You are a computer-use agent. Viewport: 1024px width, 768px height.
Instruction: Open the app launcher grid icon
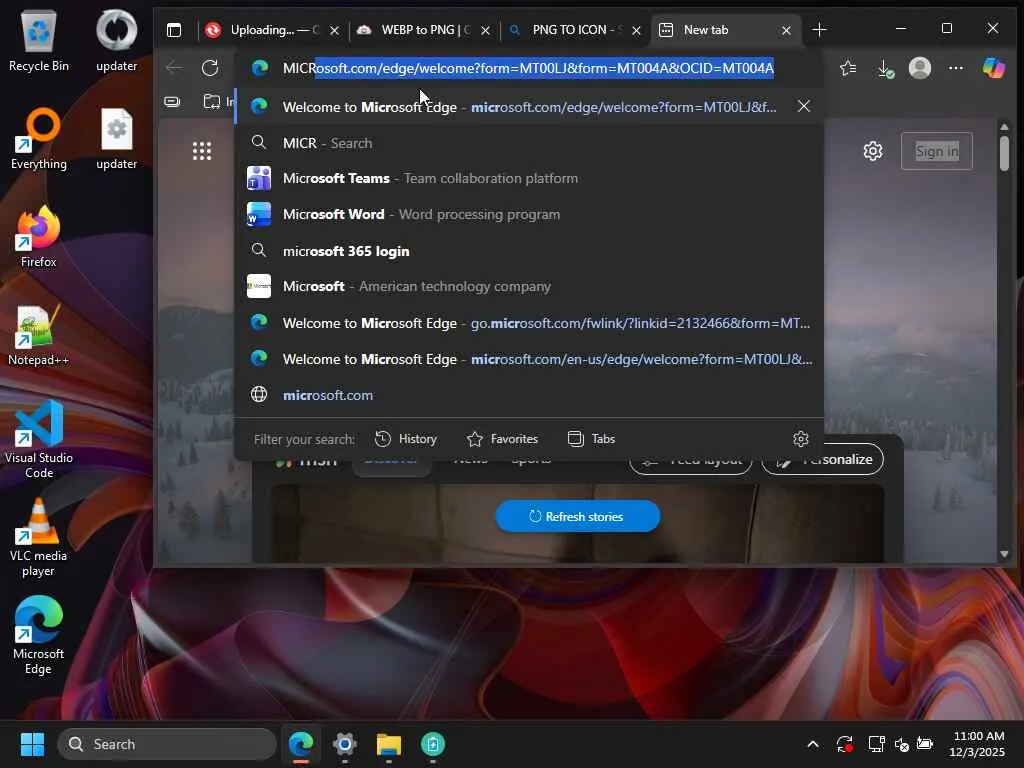202,151
